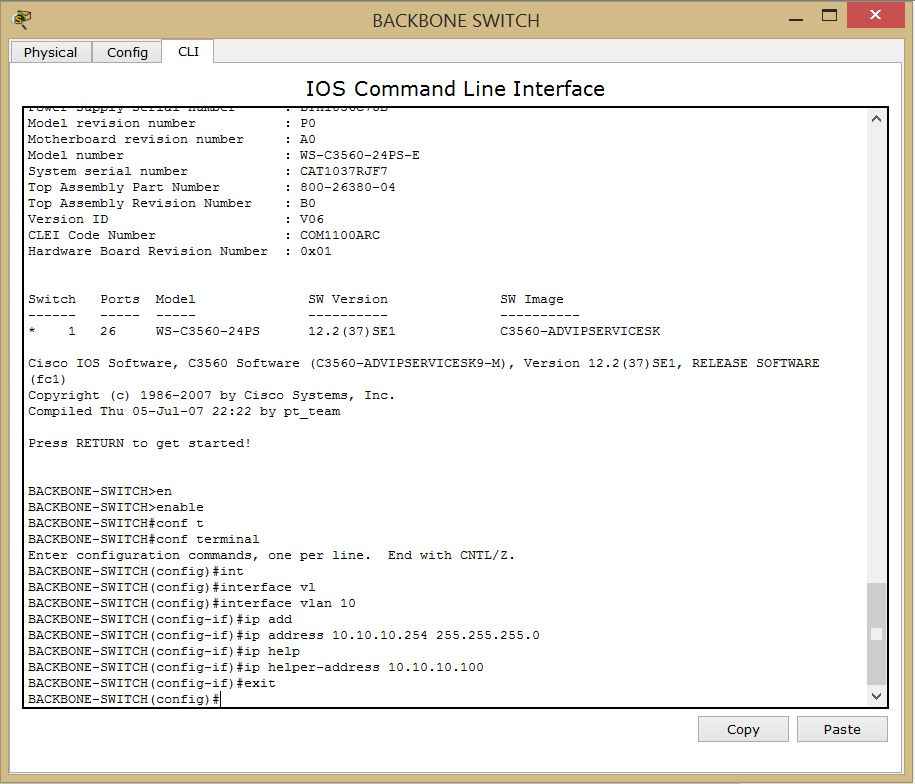
Task: Click the CLI vertical scrollbar thumb
Action: point(876,634)
